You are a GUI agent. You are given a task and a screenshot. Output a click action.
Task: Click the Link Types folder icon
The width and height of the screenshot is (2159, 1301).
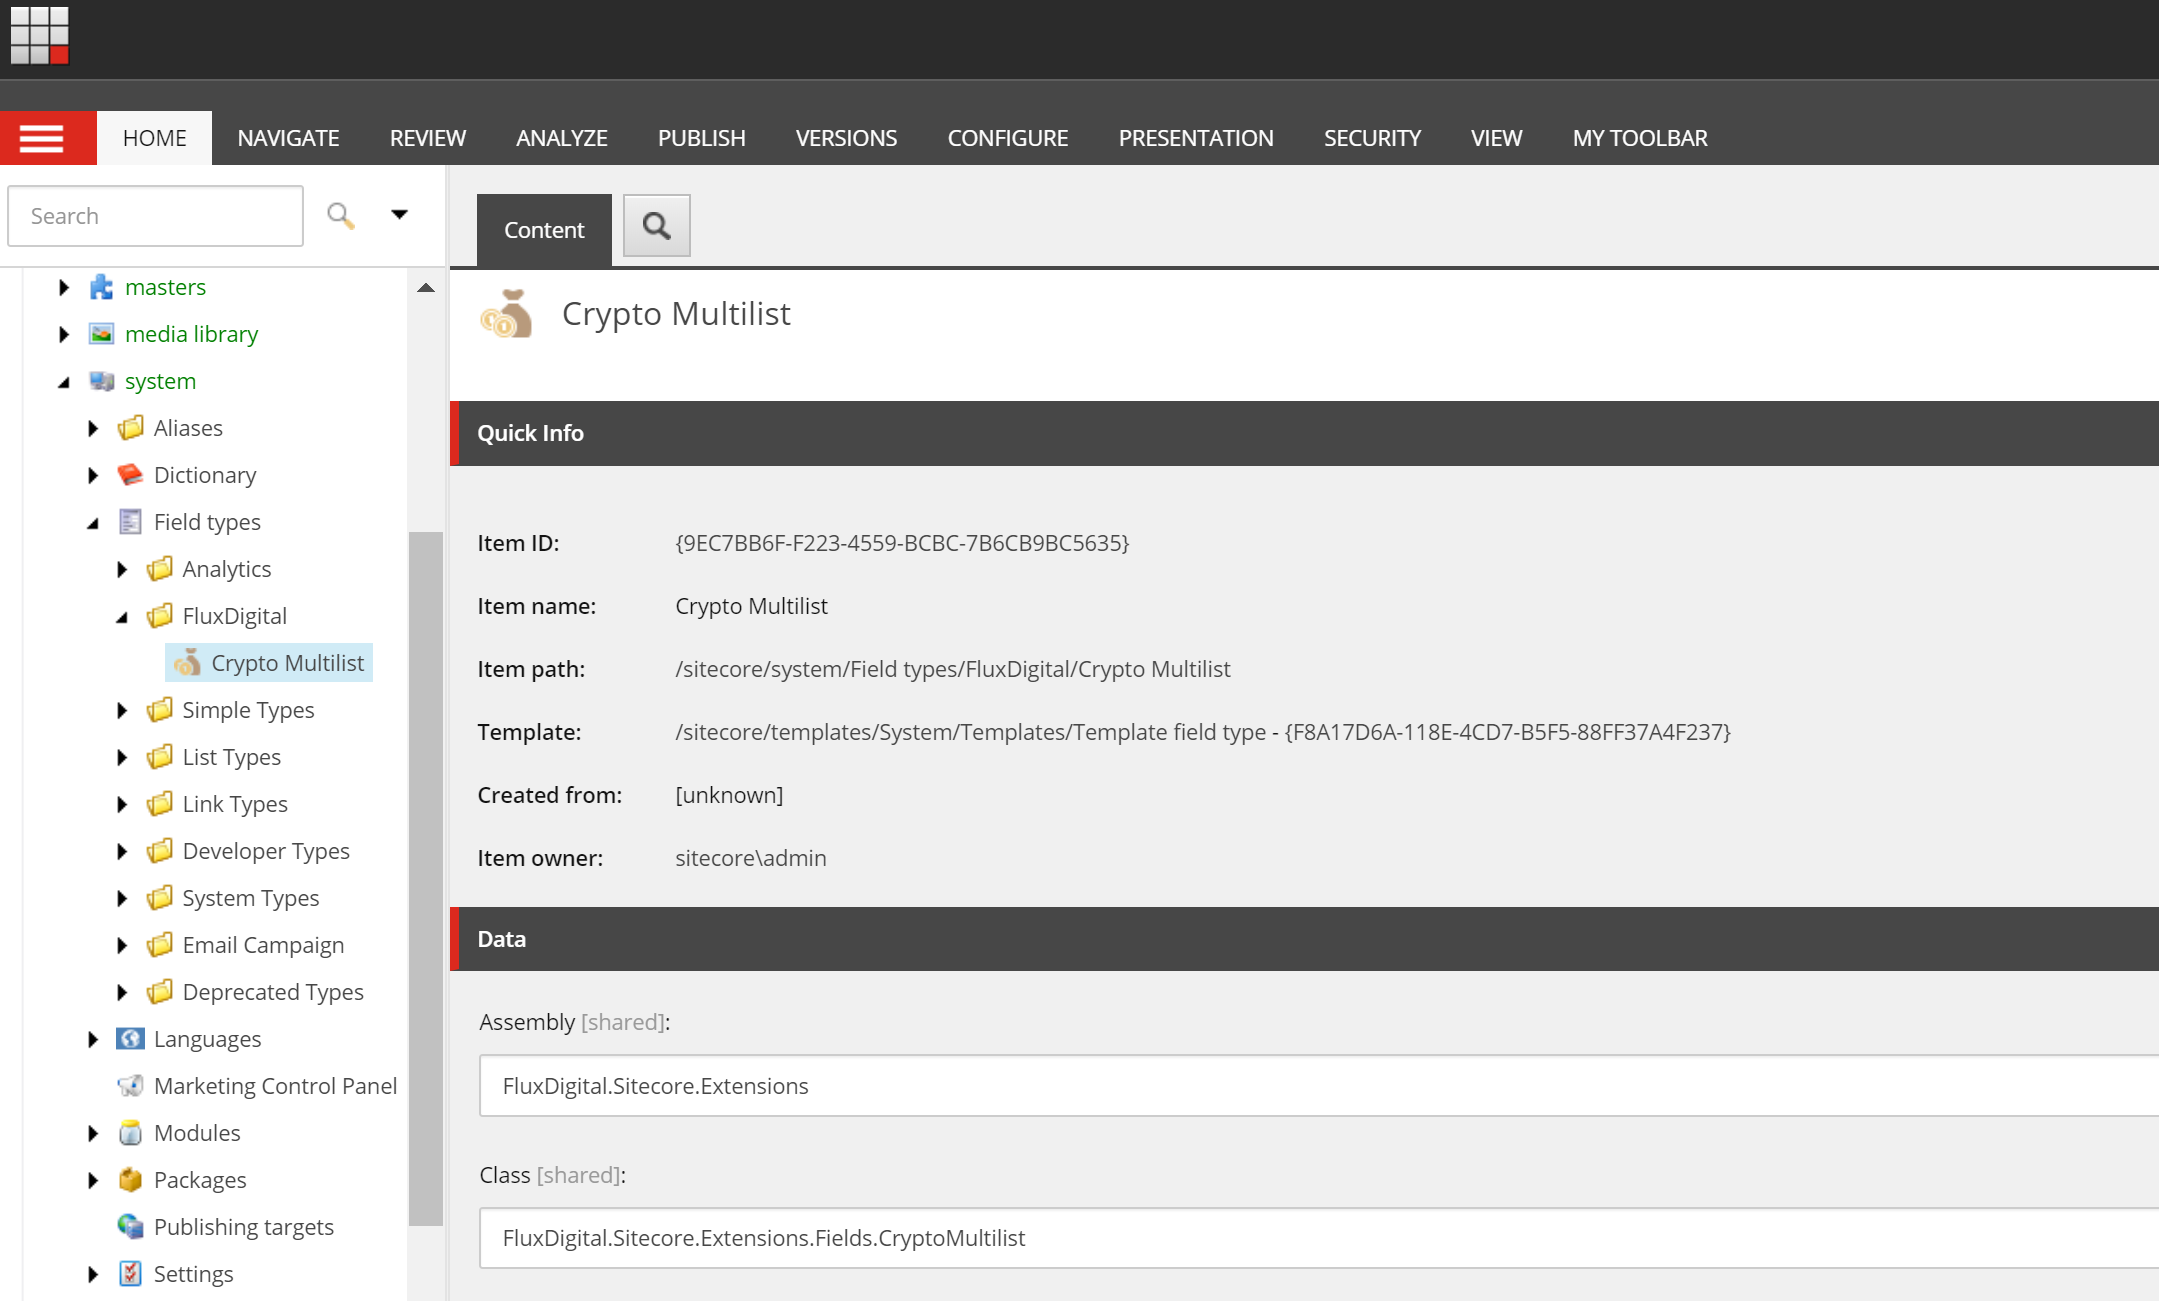160,804
